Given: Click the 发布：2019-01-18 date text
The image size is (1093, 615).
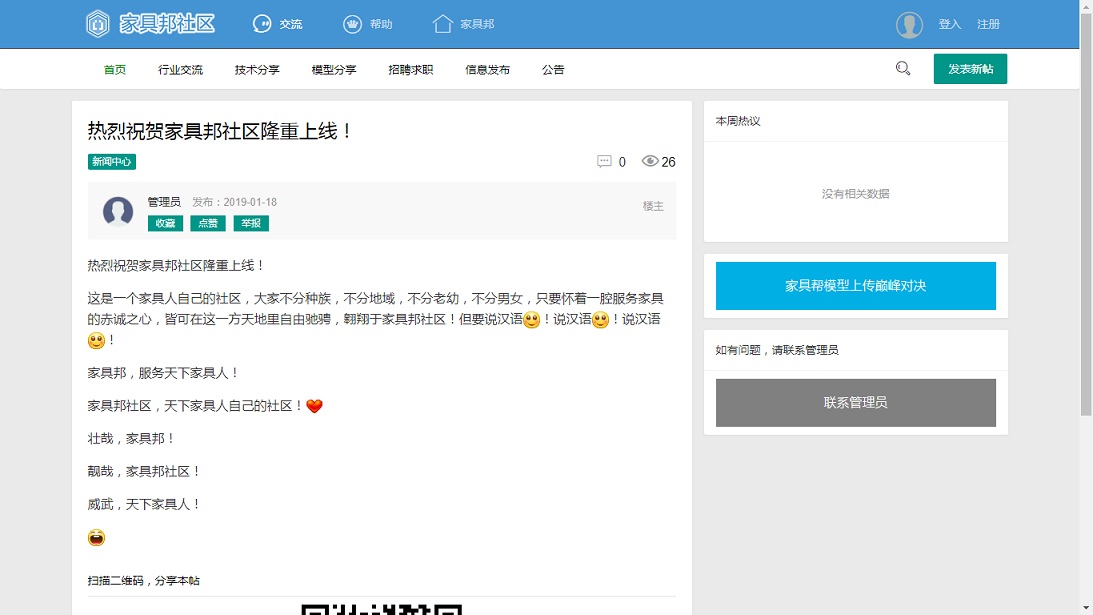Looking at the screenshot, I should click(x=234, y=202).
